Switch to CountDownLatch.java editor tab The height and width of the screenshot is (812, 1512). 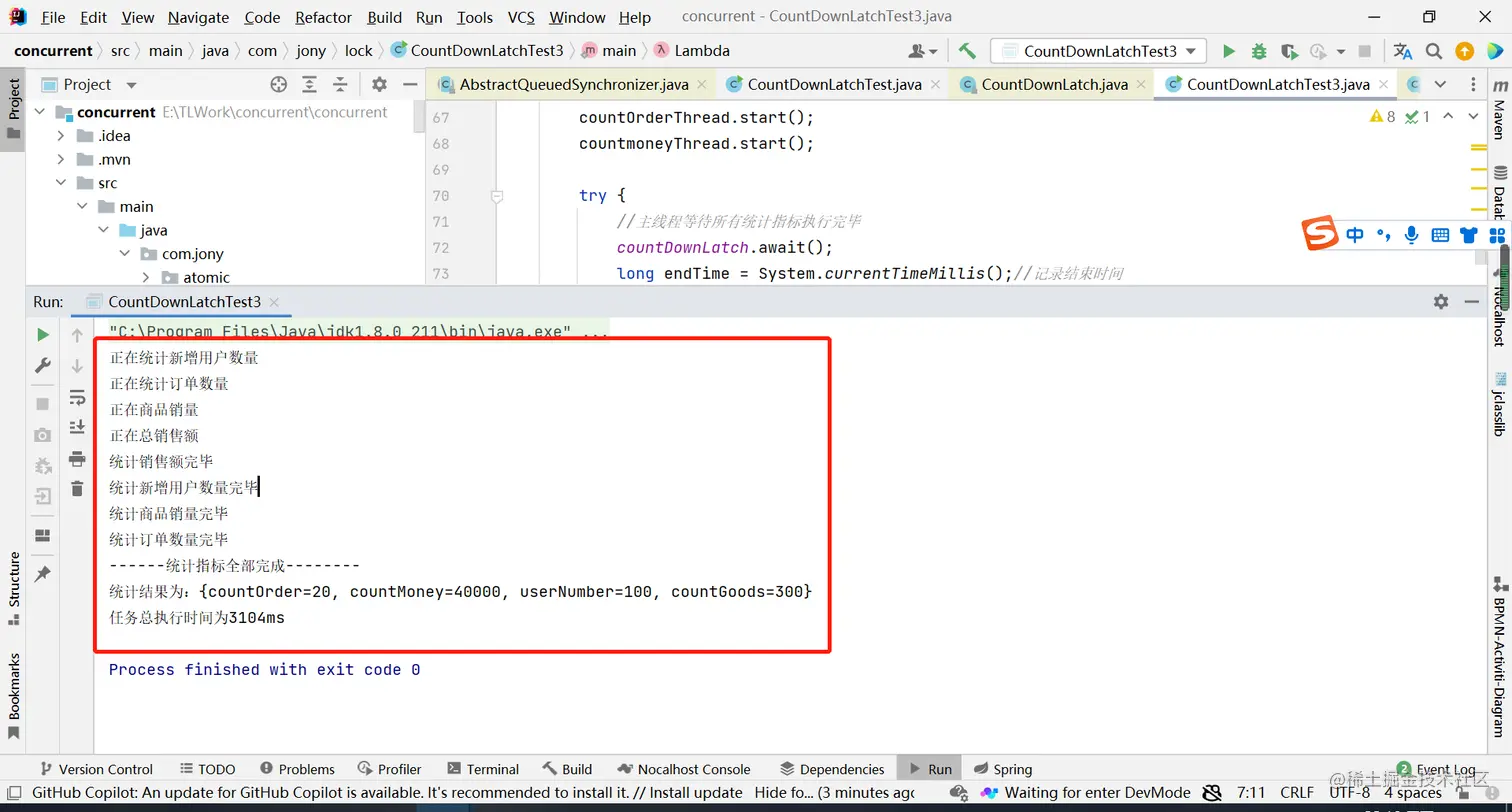[x=1054, y=85]
